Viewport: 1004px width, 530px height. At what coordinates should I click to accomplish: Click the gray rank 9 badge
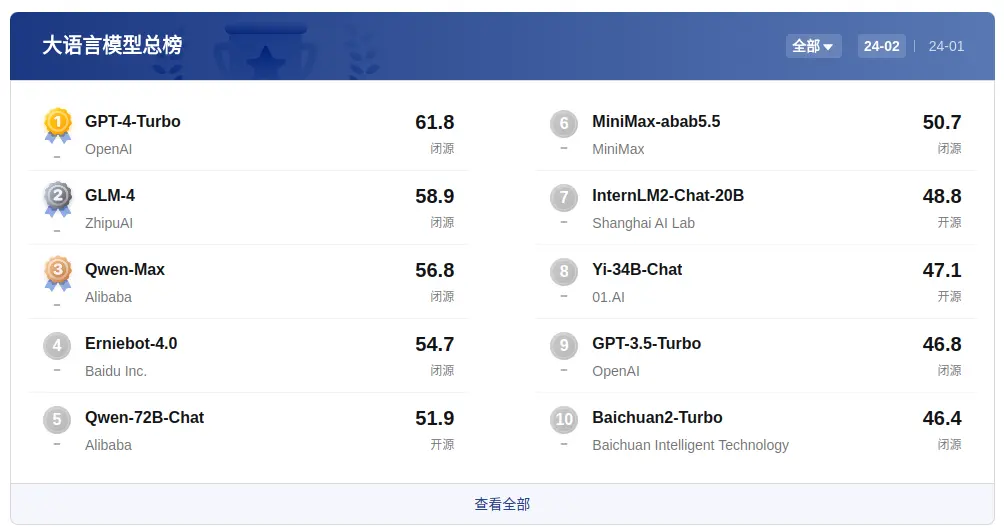(x=564, y=346)
